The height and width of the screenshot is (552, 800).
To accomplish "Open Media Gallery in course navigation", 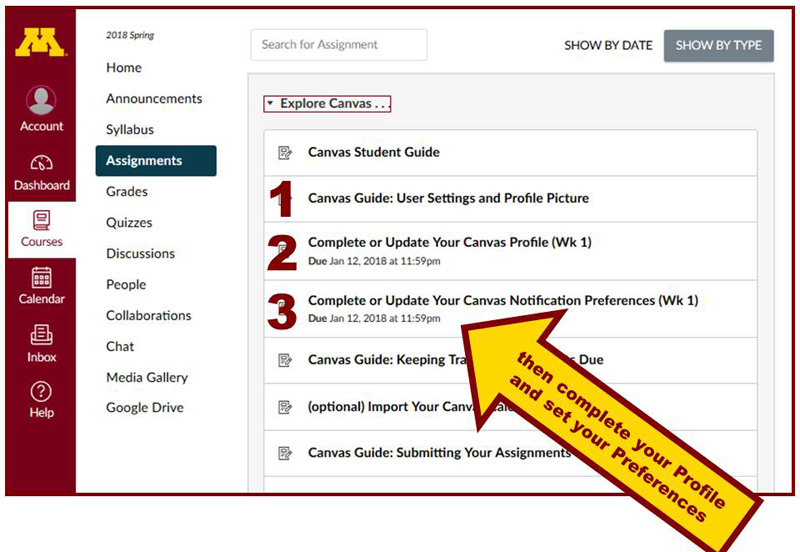I will point(147,378).
